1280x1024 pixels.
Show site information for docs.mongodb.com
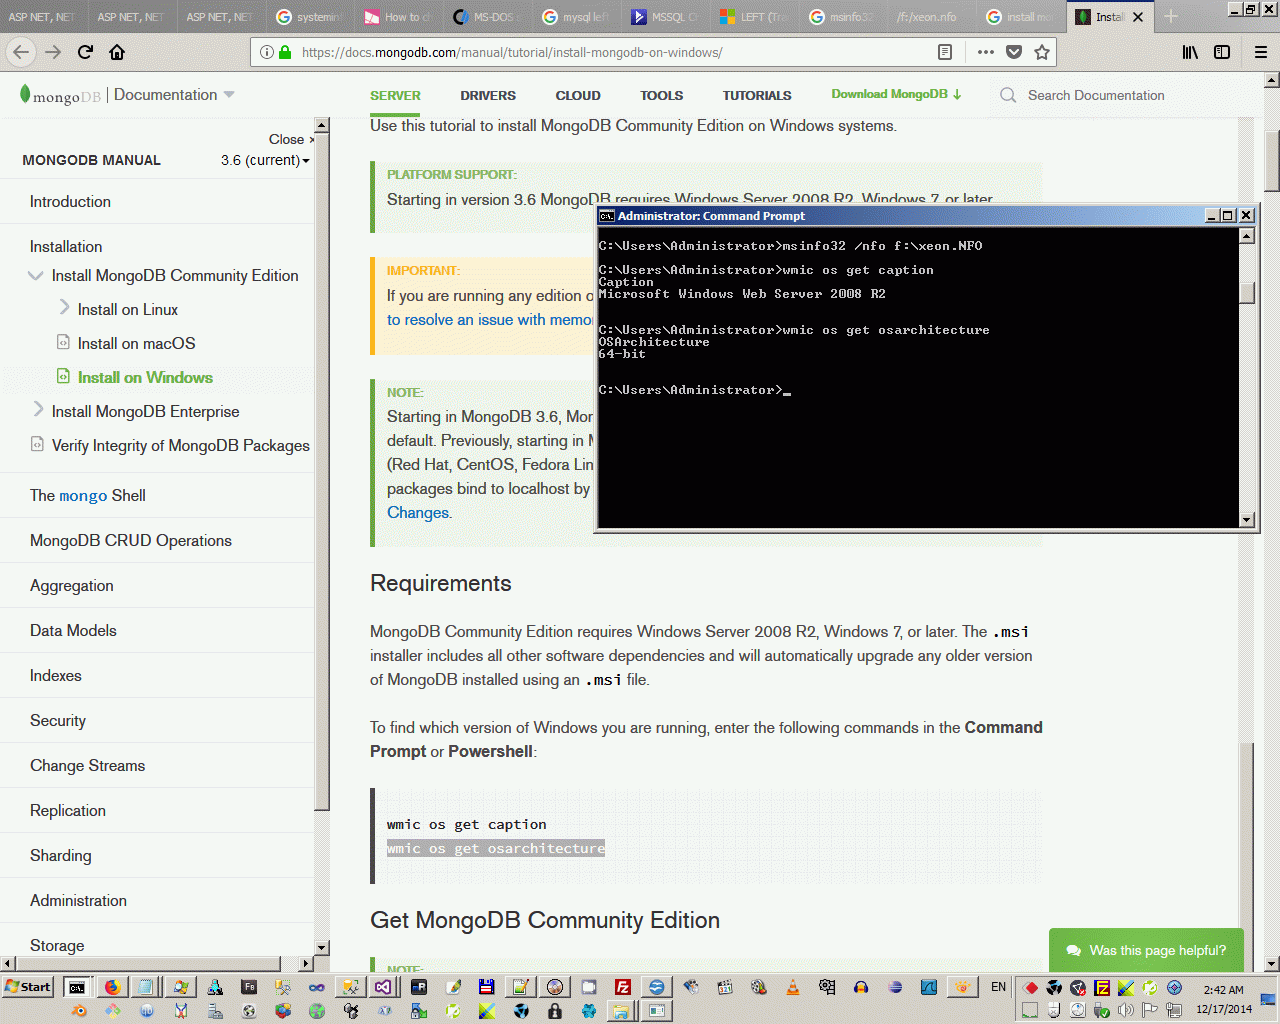(266, 52)
